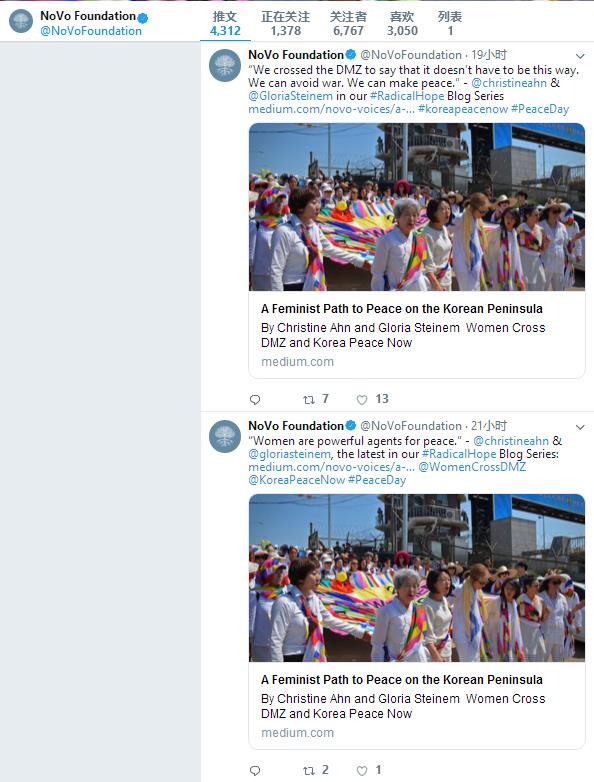Open the 列表 tab
Viewport: 594px width, 782px height.
tap(450, 24)
